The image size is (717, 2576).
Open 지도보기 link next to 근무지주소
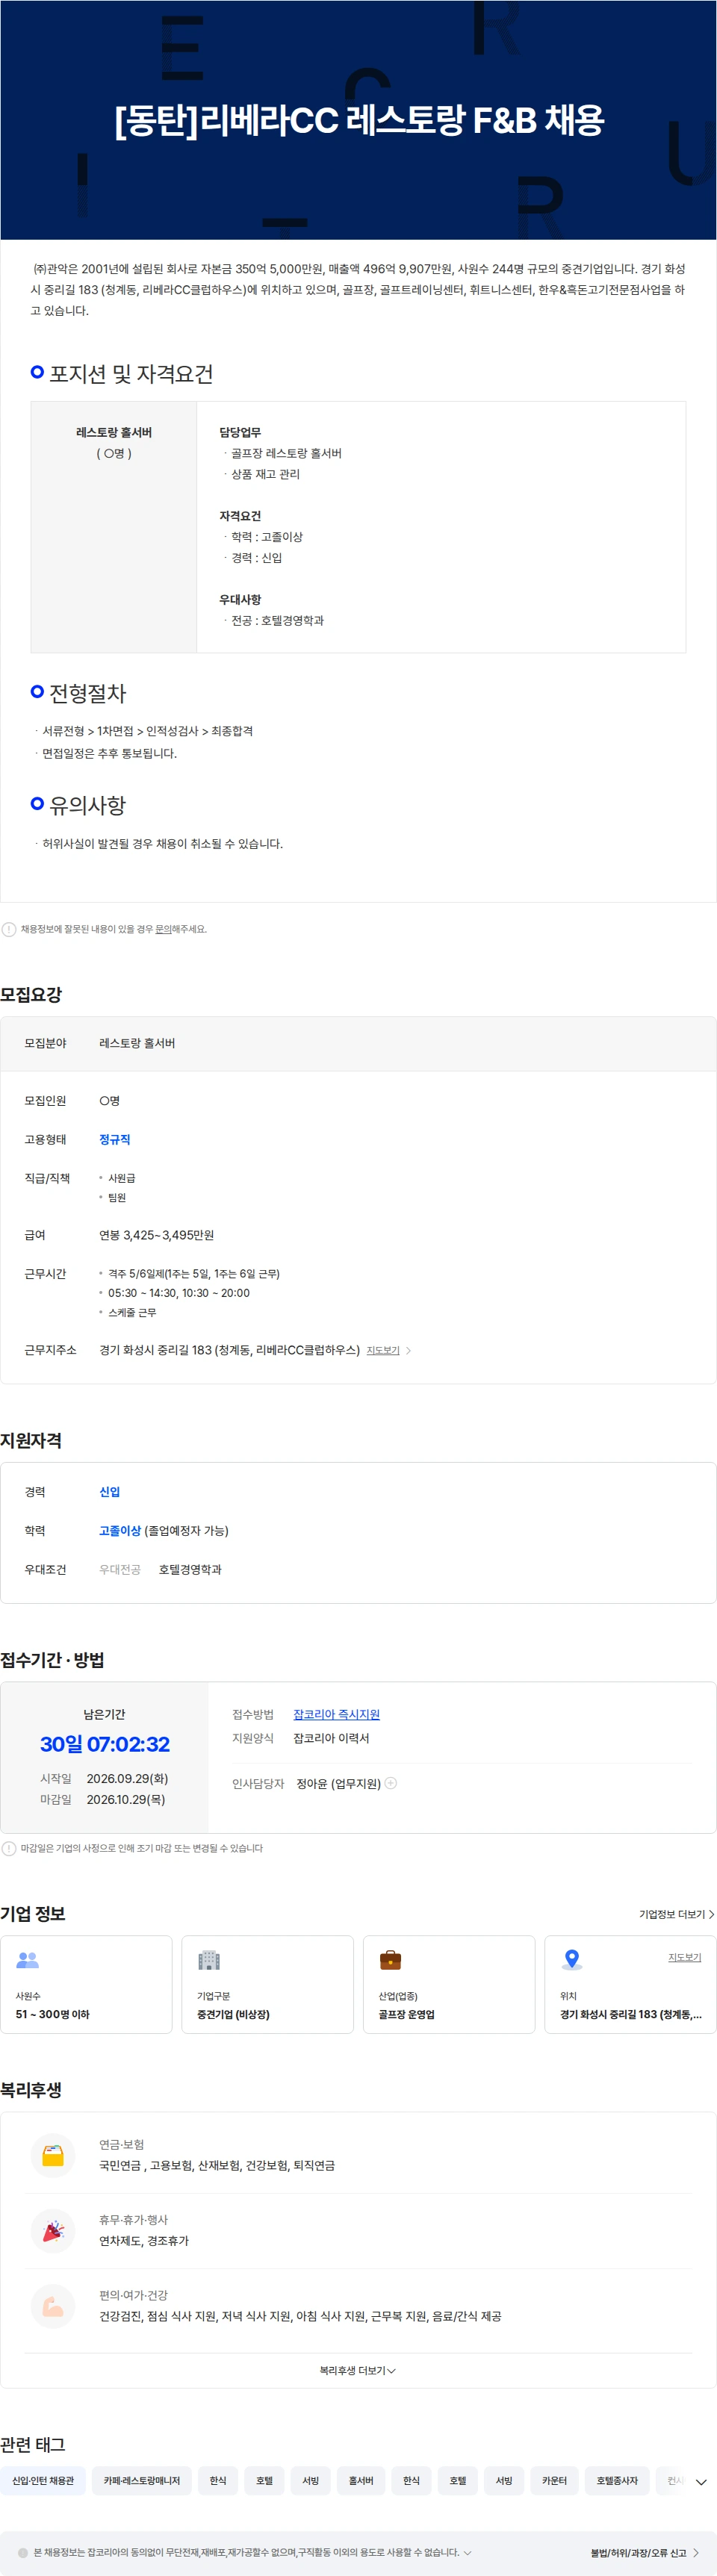click(383, 1351)
